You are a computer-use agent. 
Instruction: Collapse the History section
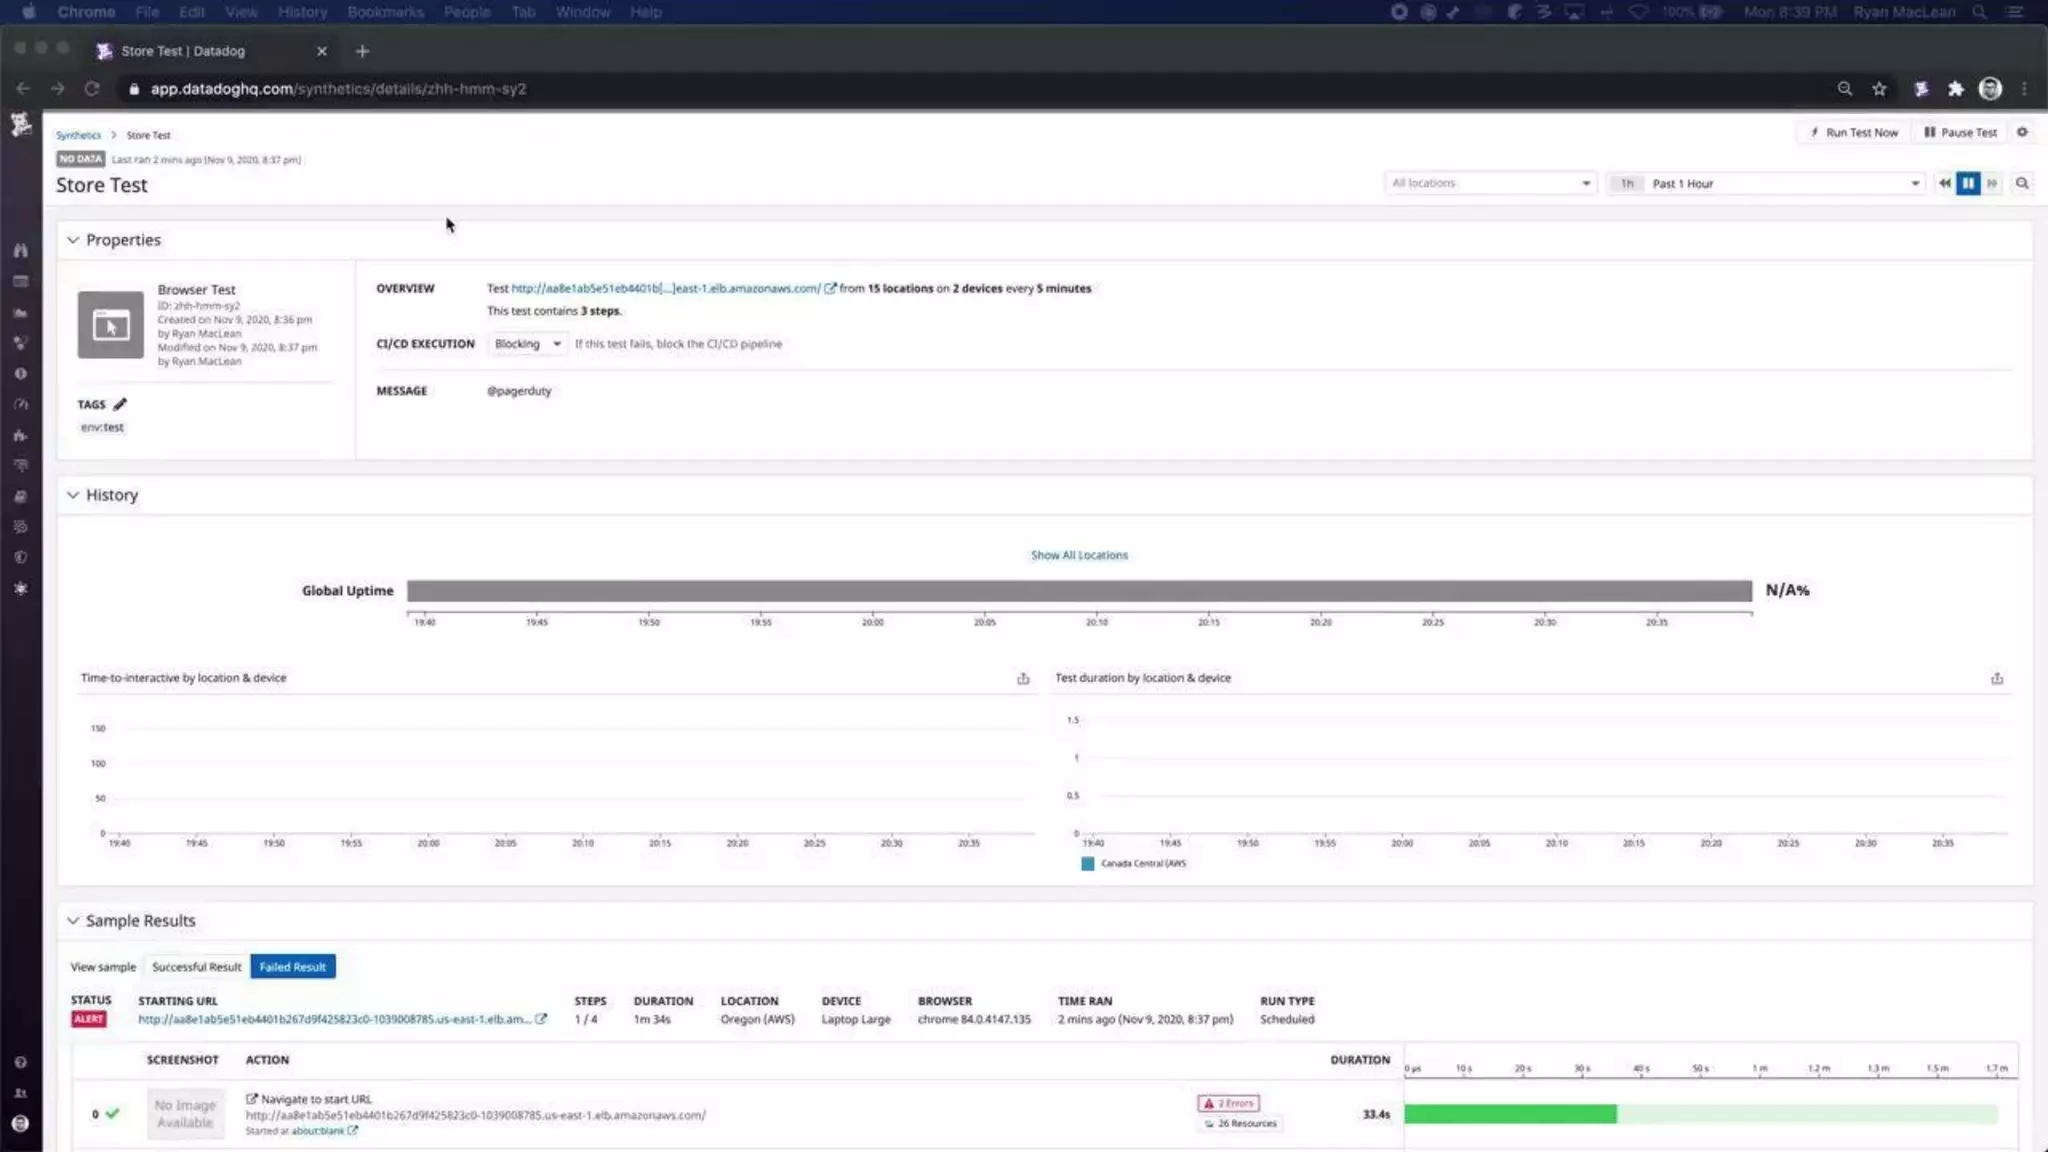pyautogui.click(x=73, y=495)
